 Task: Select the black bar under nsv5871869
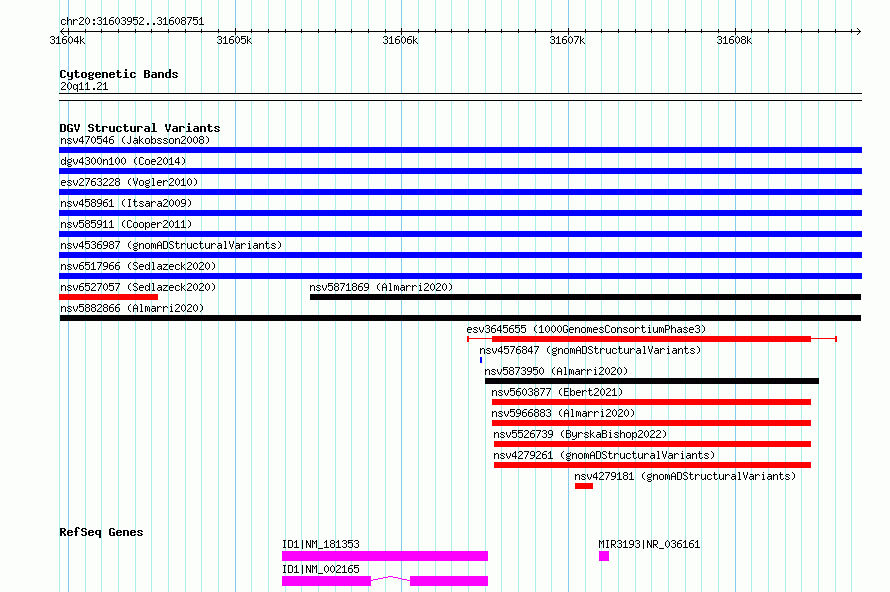[585, 297]
